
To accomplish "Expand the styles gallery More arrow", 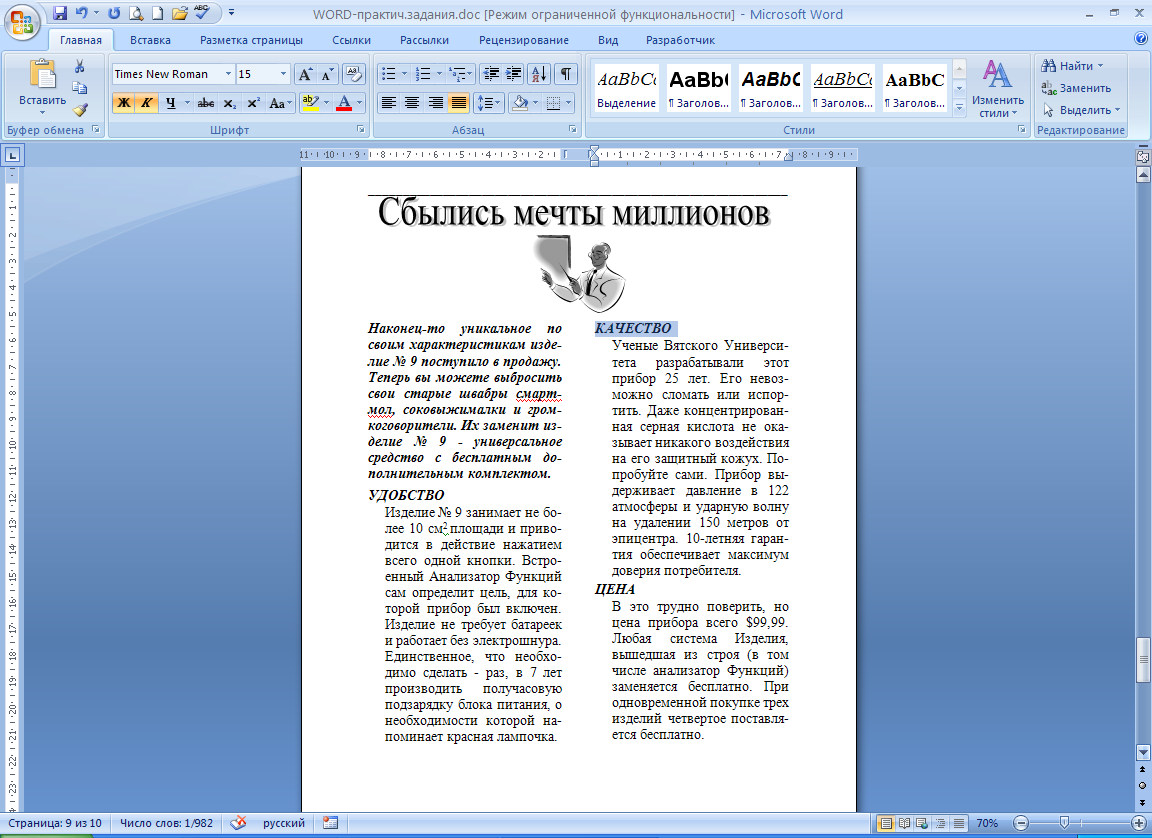I will pos(959,107).
